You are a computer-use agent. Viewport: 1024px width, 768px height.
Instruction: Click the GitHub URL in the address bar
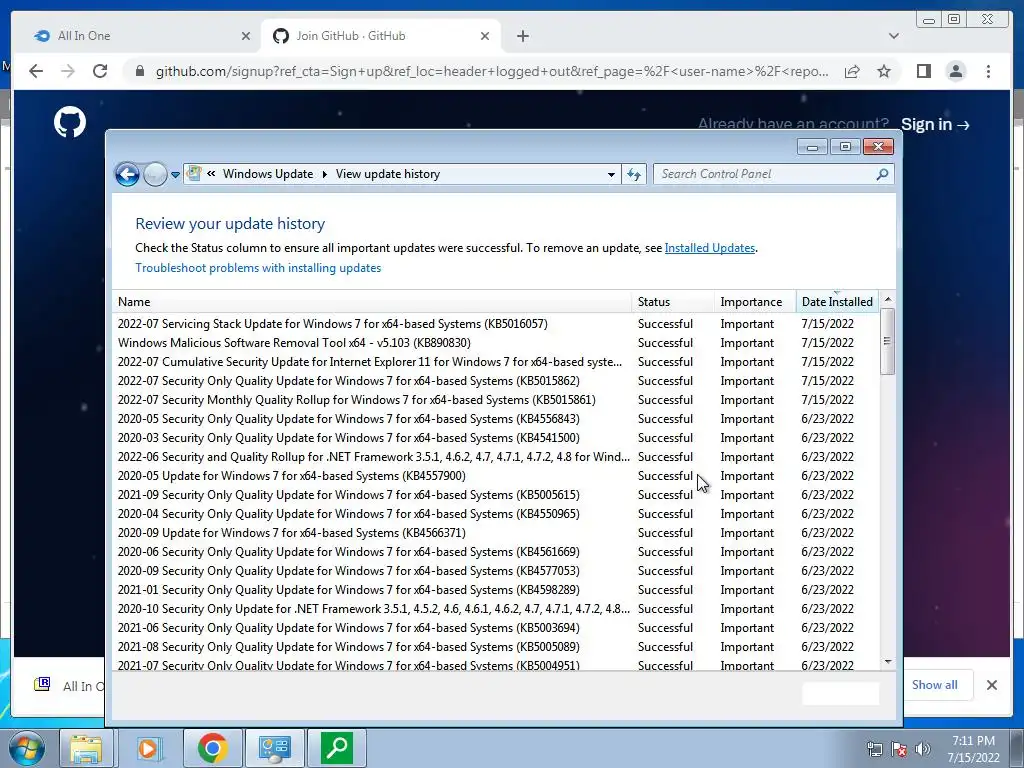pos(492,71)
